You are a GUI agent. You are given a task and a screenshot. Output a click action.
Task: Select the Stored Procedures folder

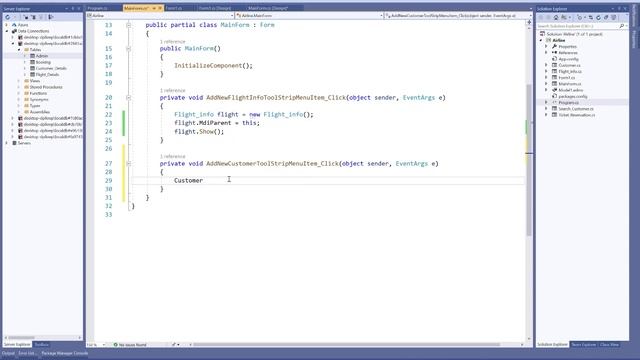tap(46, 87)
